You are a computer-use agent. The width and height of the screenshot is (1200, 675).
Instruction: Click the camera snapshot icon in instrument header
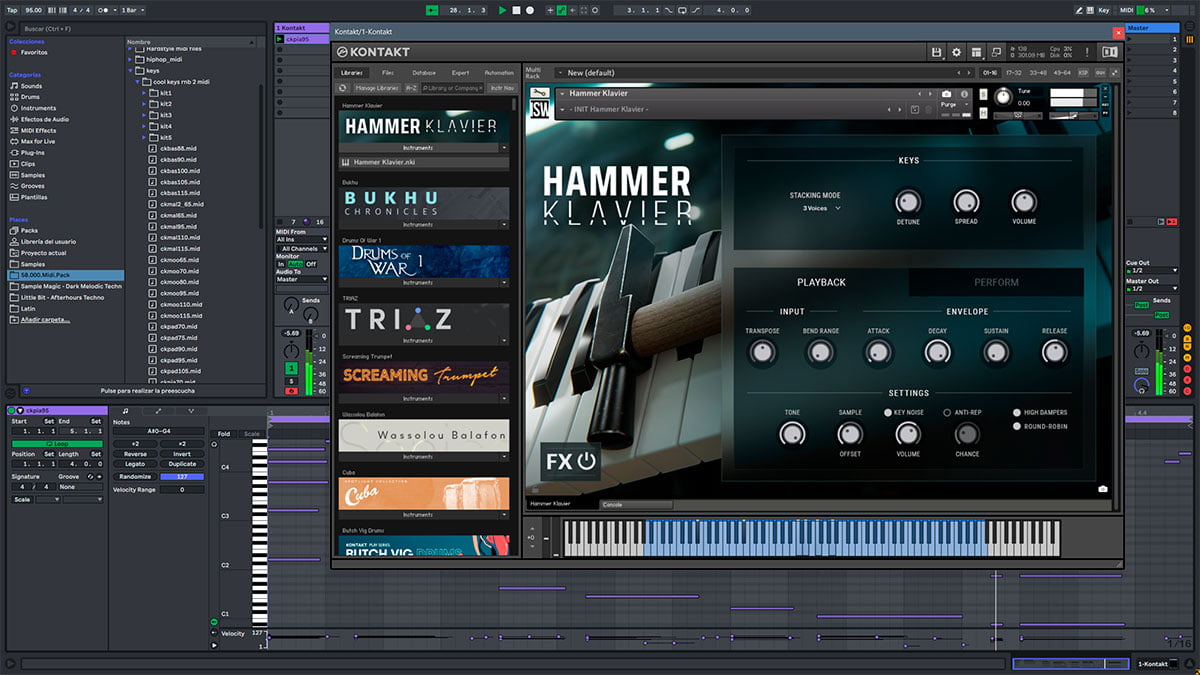pyautogui.click(x=947, y=94)
